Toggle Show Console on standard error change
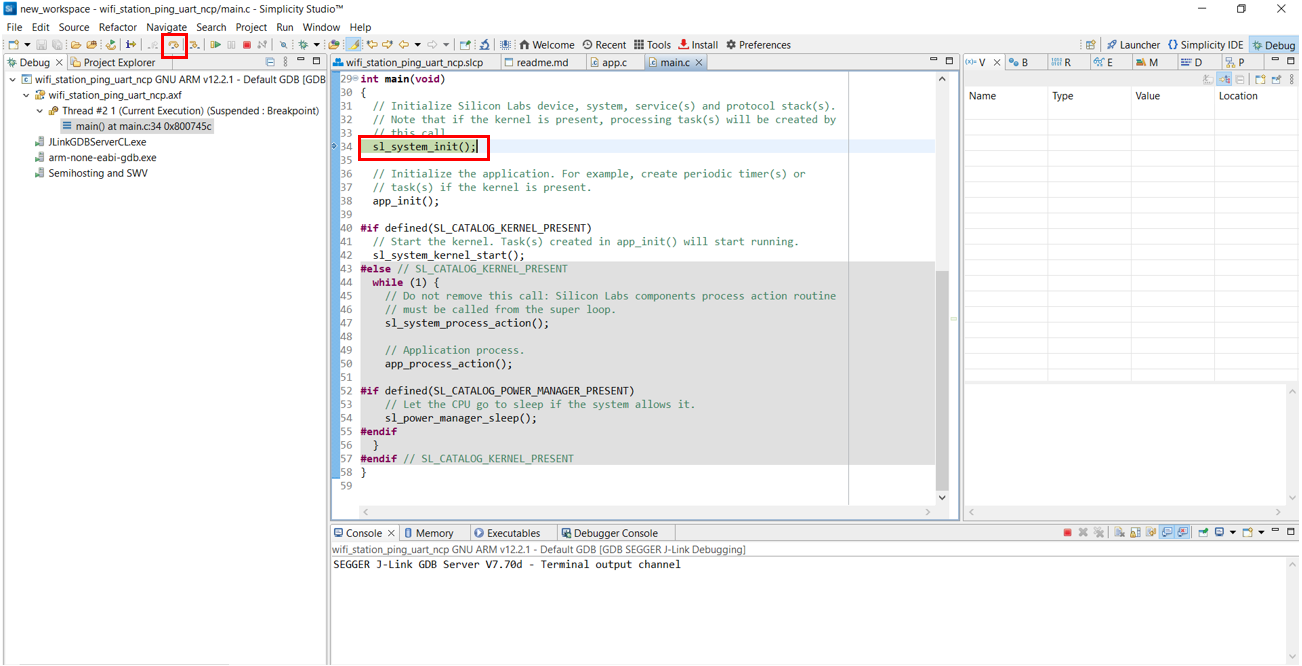Viewport: 1302px width, 666px height. [x=1182, y=533]
